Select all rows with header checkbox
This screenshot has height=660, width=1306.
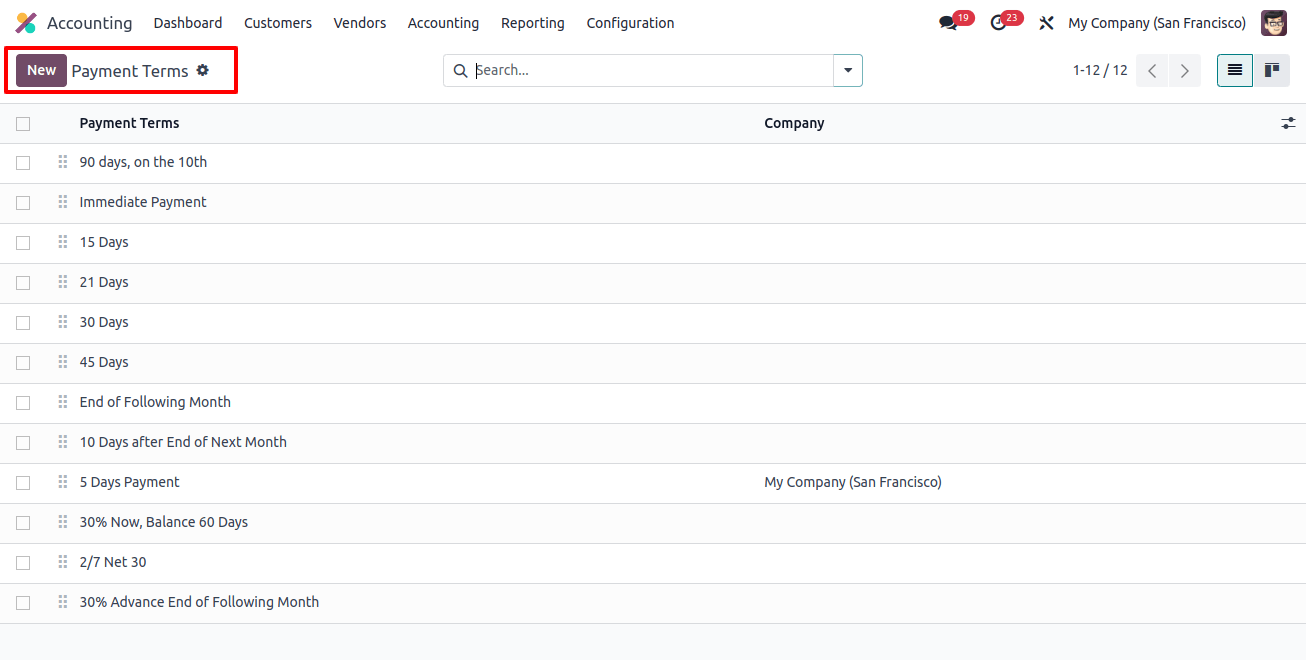click(23, 124)
